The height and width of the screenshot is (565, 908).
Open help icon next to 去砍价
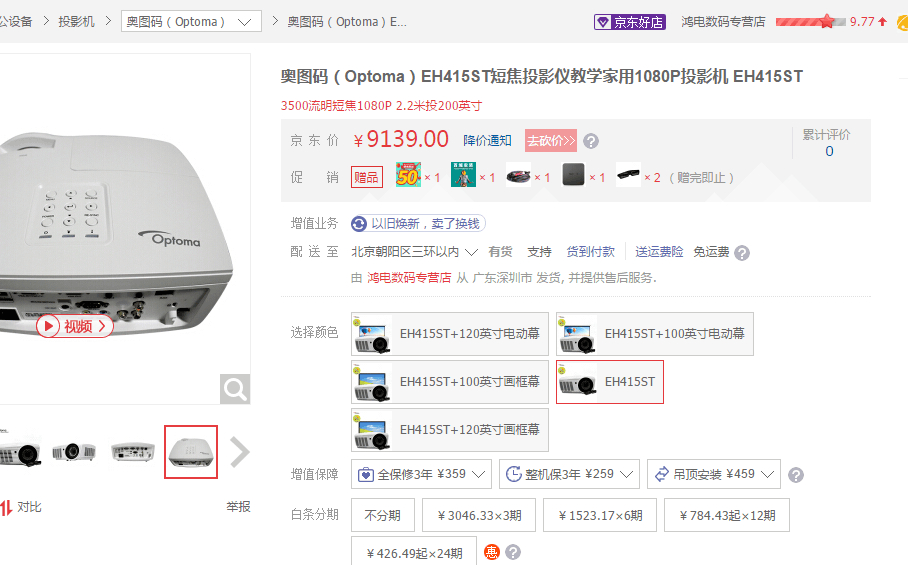click(591, 141)
